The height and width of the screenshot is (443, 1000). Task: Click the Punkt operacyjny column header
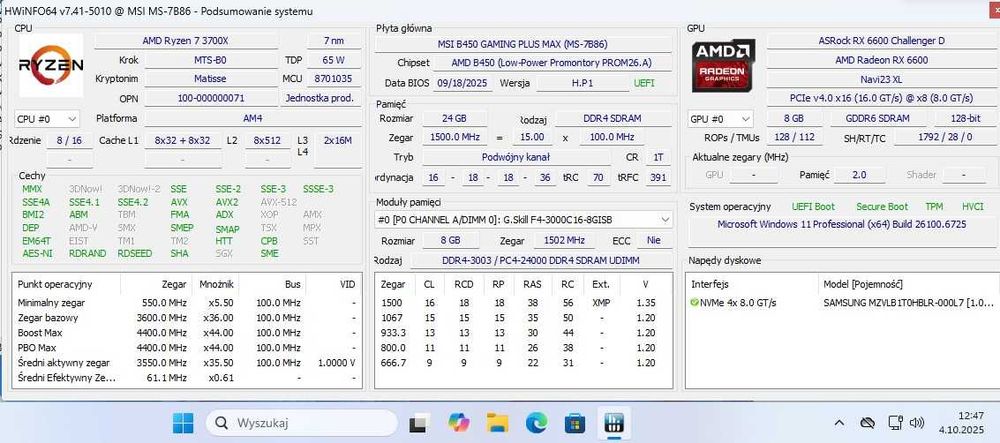tap(55, 284)
